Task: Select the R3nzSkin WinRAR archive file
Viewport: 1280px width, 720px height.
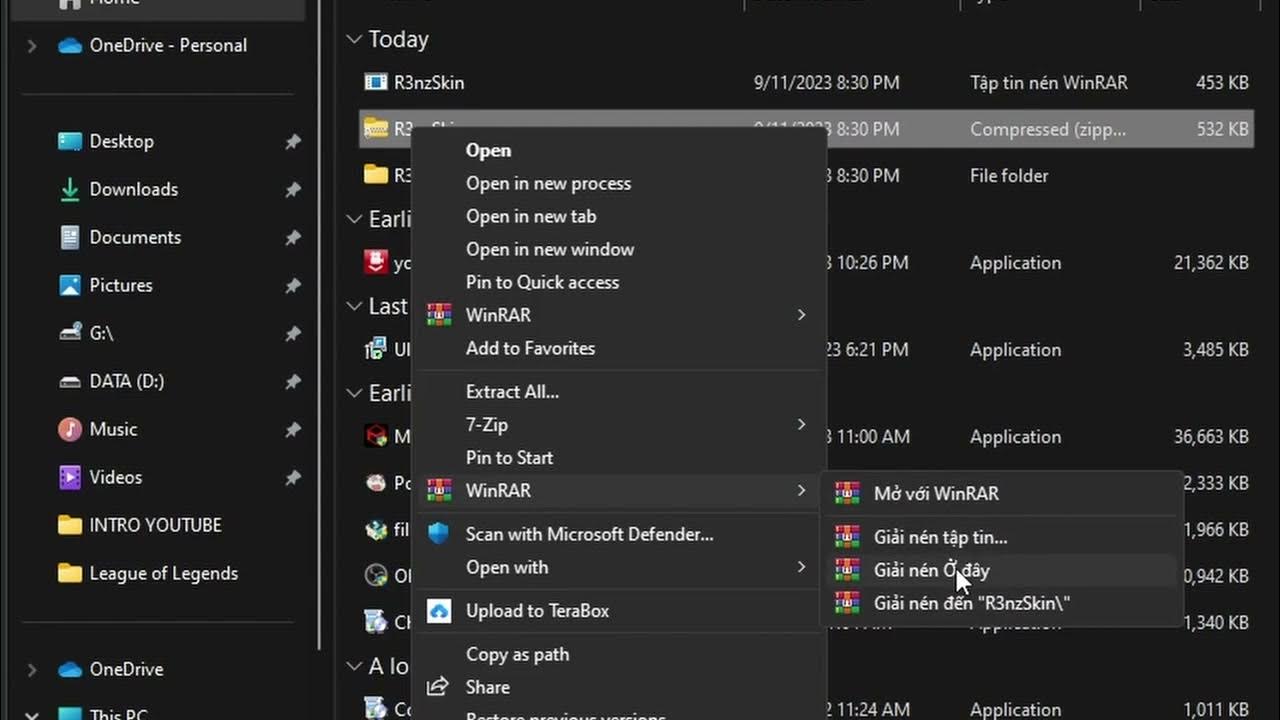Action: (428, 82)
